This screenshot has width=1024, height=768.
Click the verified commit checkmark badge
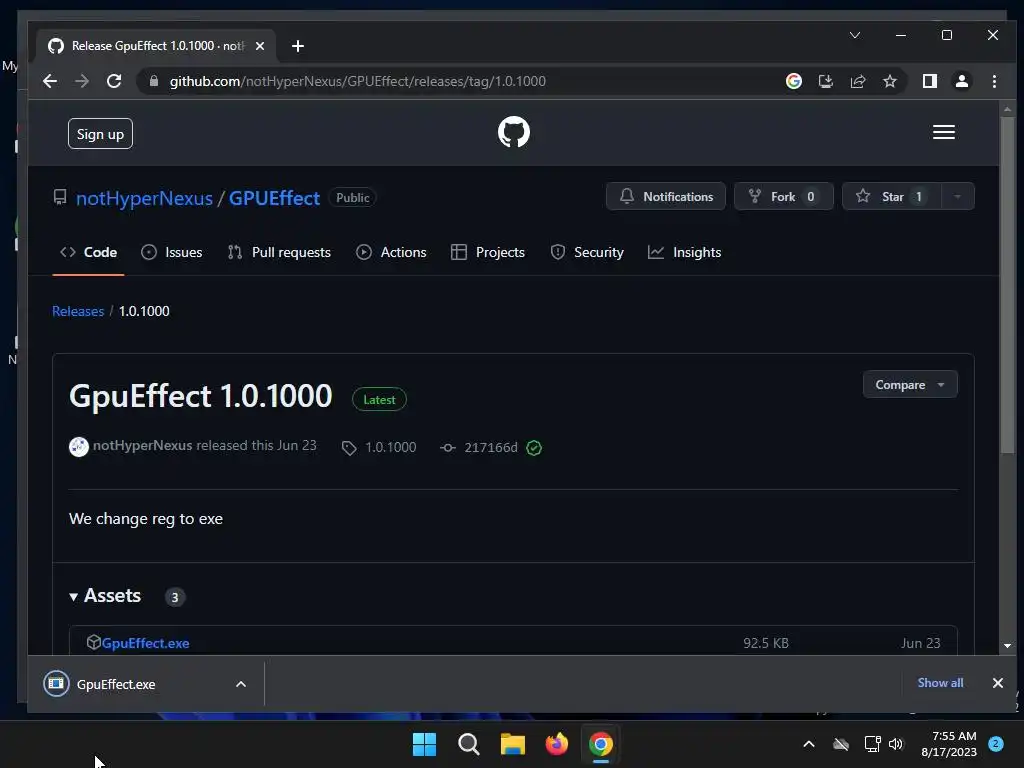tap(534, 447)
